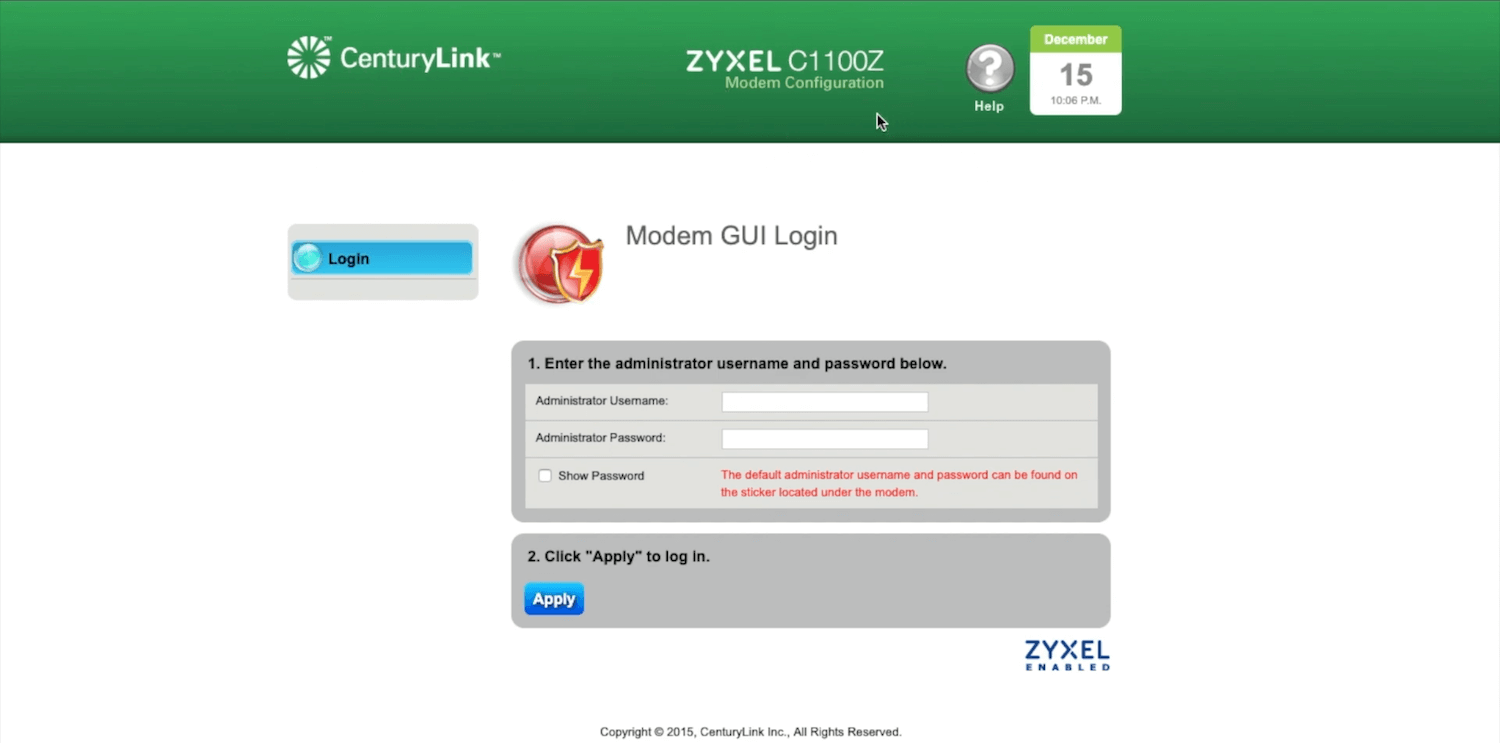Click the 10:06 P.M. time display
This screenshot has width=1500, height=743.
(1076, 101)
